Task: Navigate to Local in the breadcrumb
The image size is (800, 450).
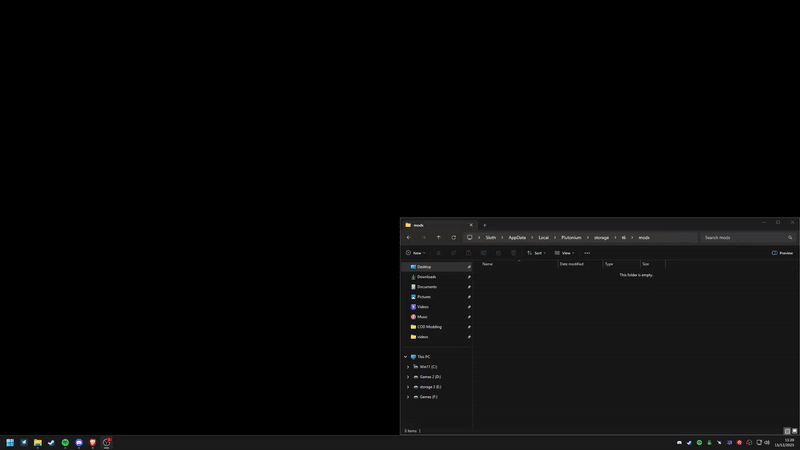Action: coord(543,238)
